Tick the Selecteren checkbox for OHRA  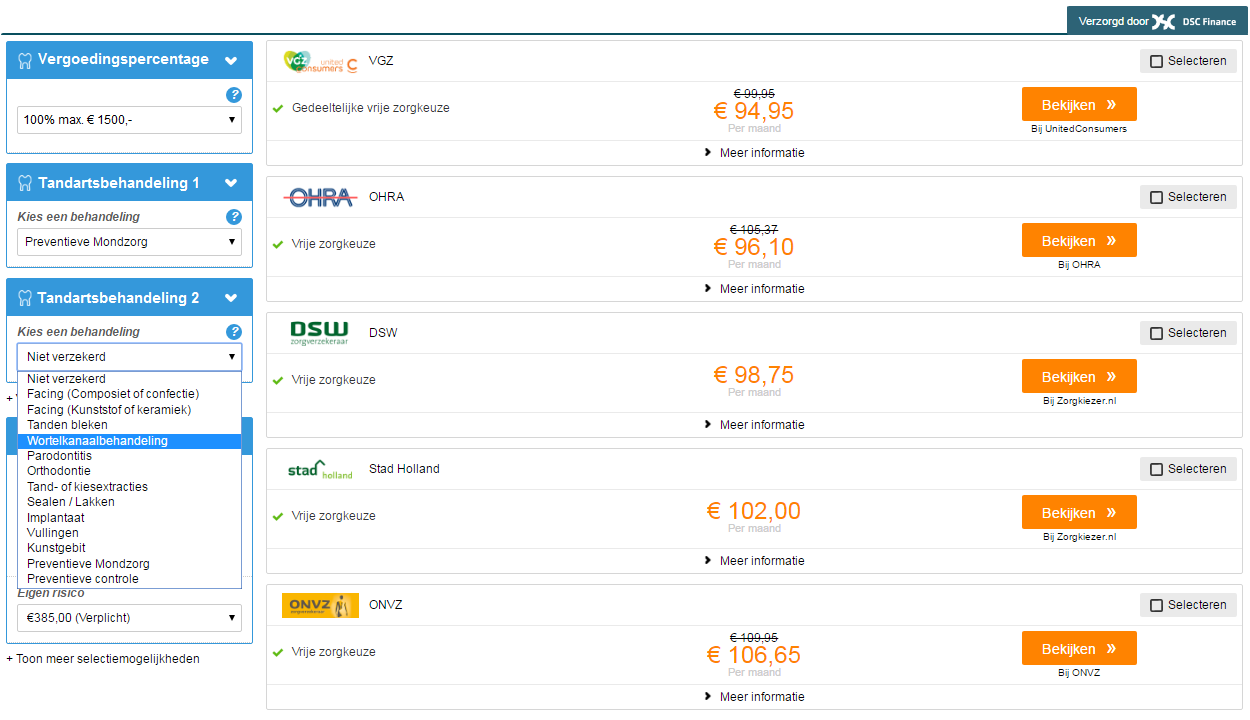click(1156, 197)
